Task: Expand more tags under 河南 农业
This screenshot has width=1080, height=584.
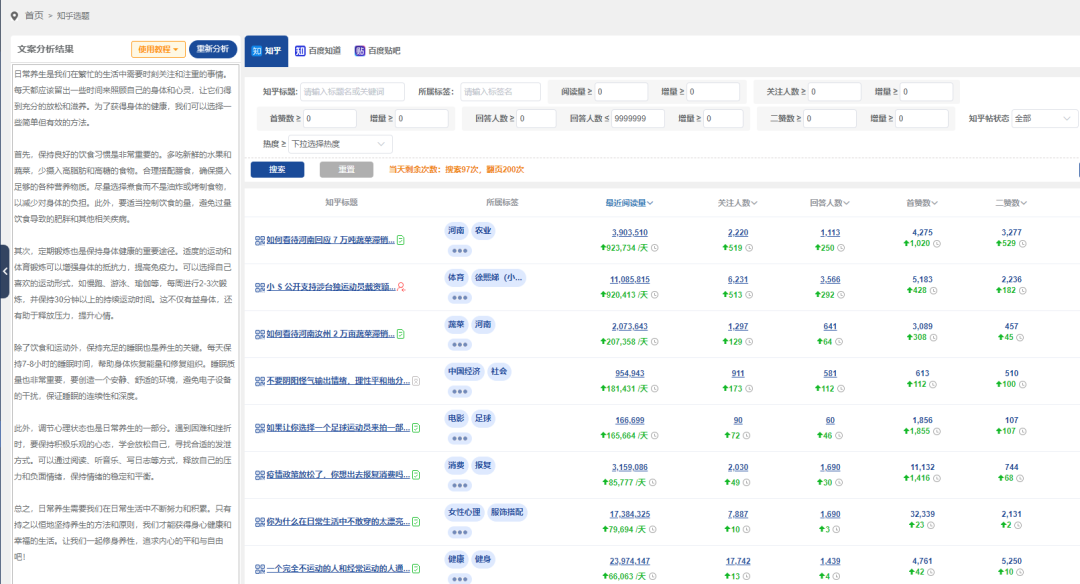Action: pyautogui.click(x=459, y=251)
